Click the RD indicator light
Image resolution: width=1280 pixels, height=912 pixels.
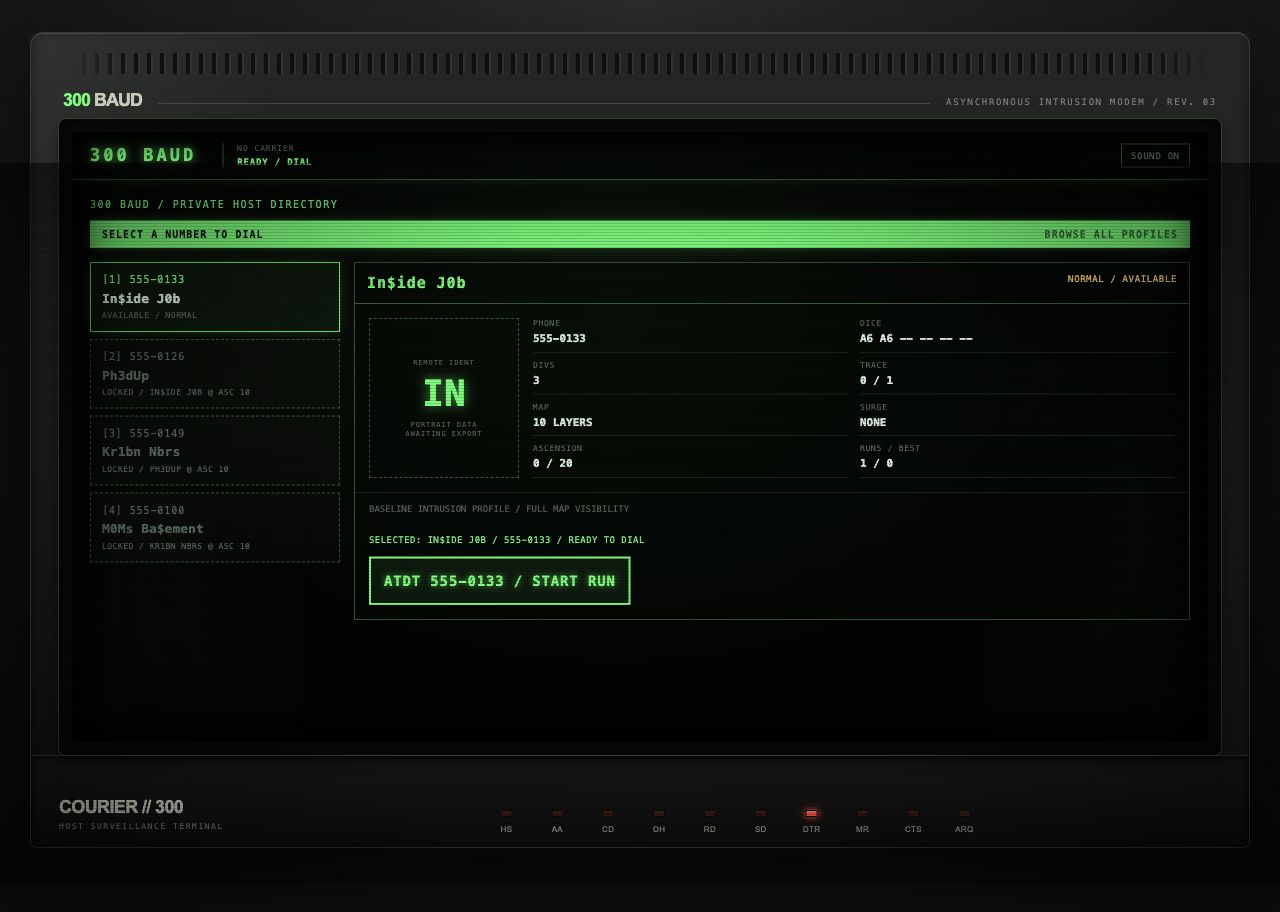pyautogui.click(x=710, y=813)
